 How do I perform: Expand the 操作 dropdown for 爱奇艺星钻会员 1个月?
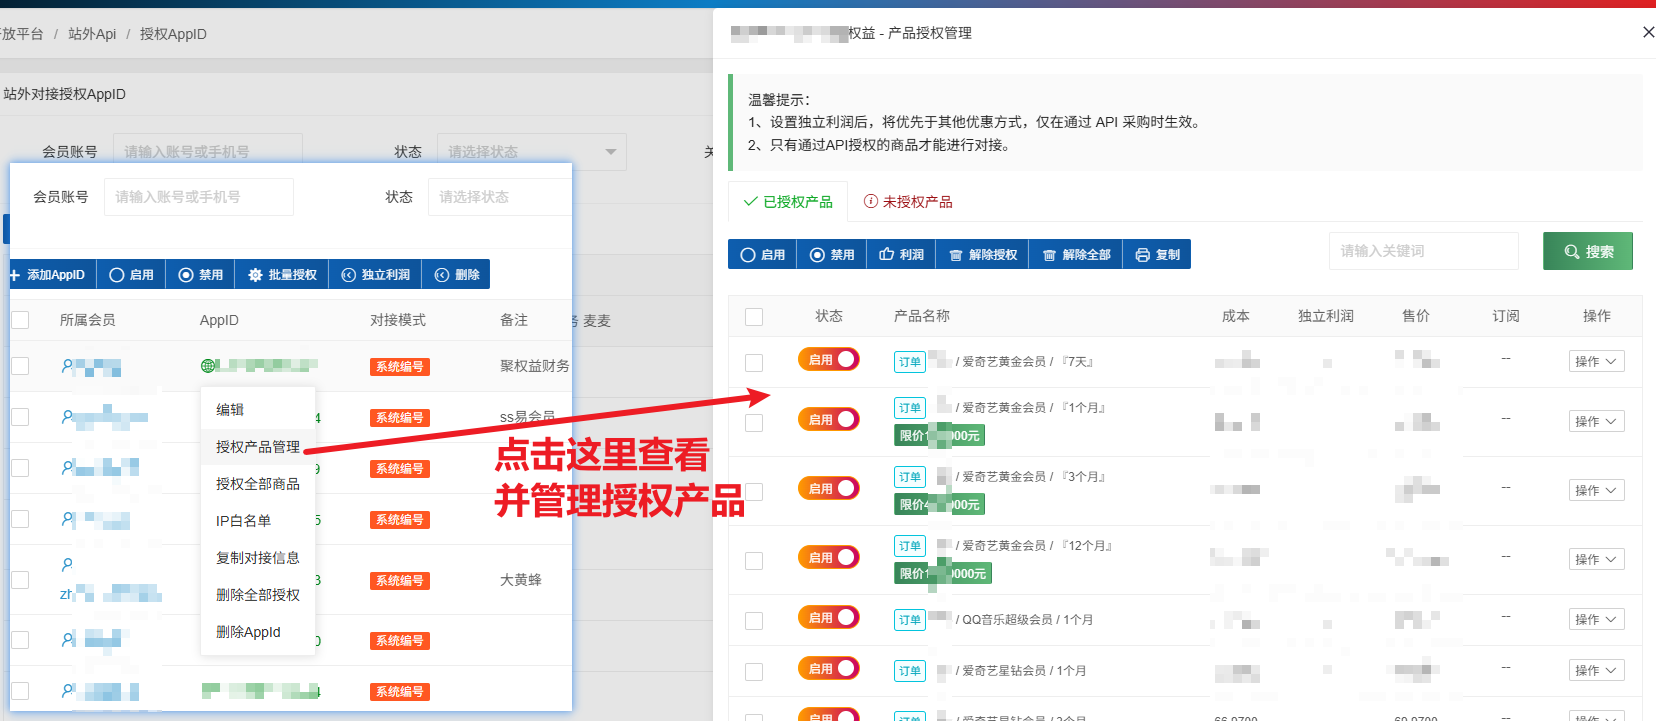(x=1596, y=671)
